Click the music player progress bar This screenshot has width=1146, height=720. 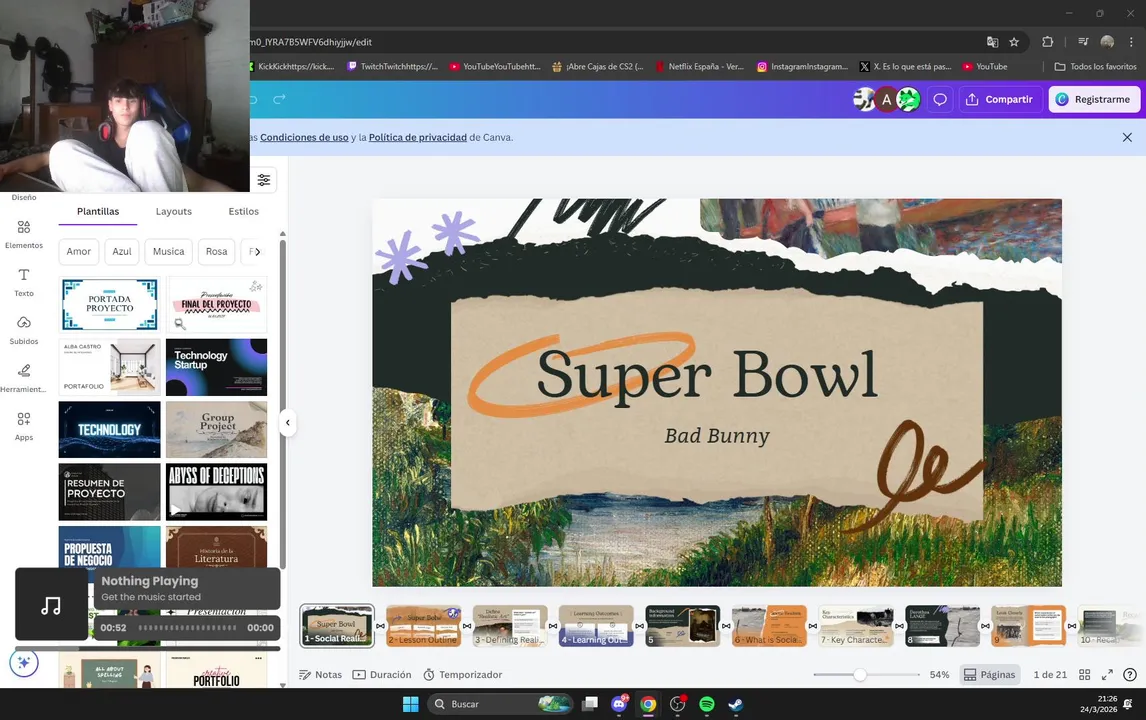pyautogui.click(x=187, y=628)
